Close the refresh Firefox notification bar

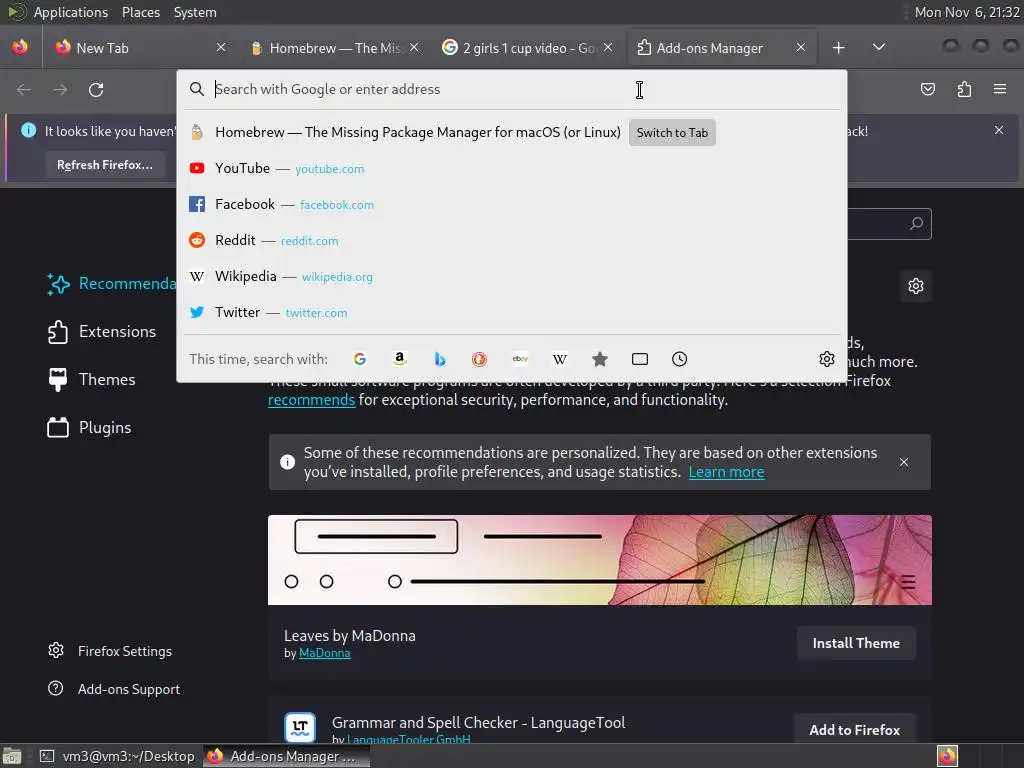click(999, 131)
